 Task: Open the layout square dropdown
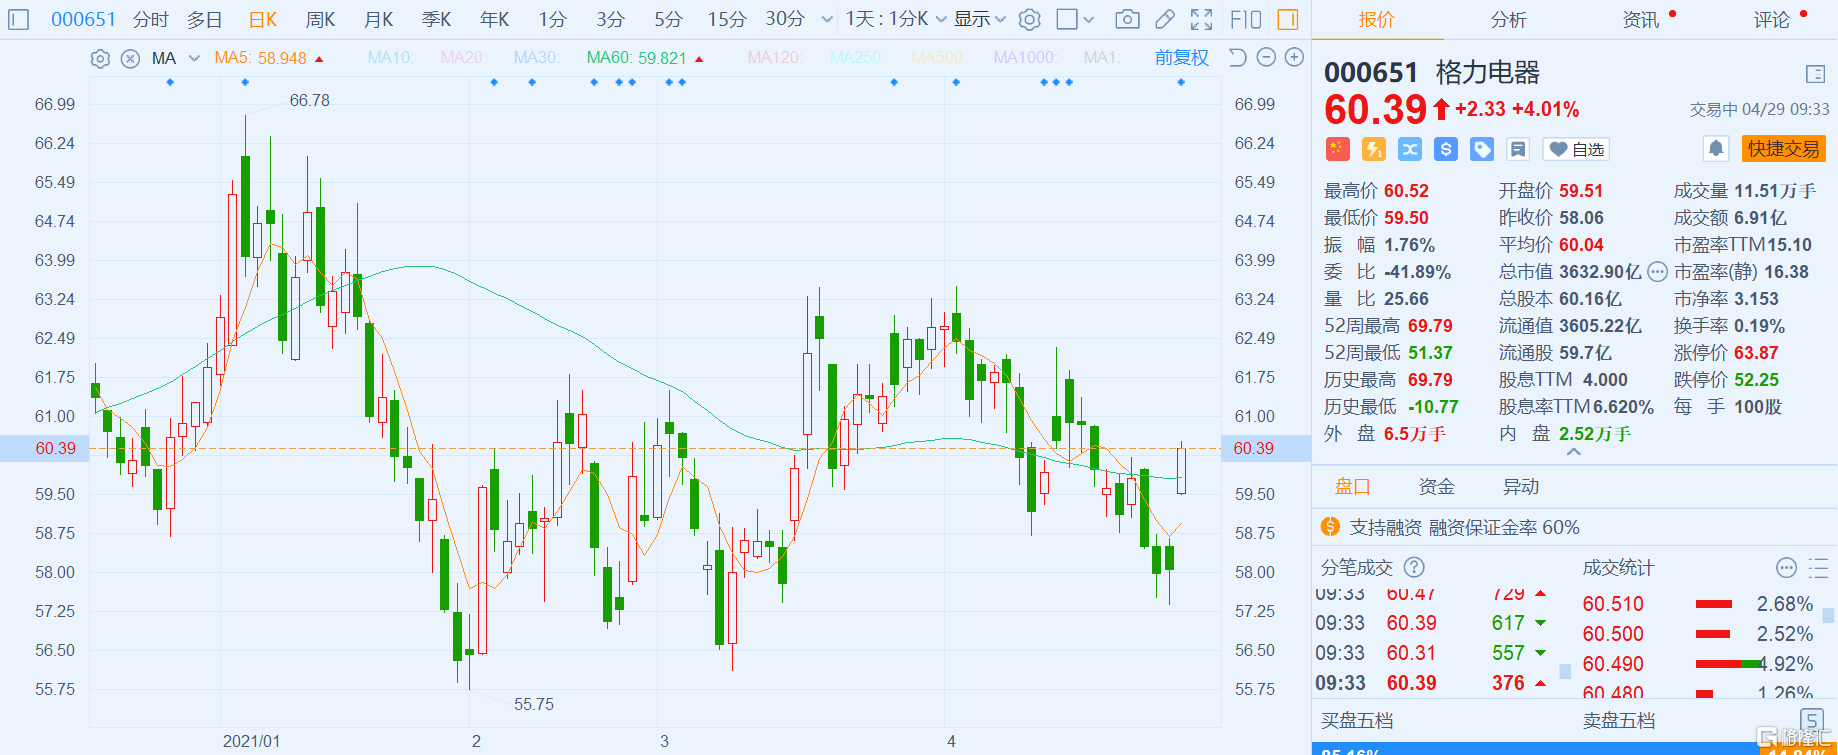pos(1075,19)
